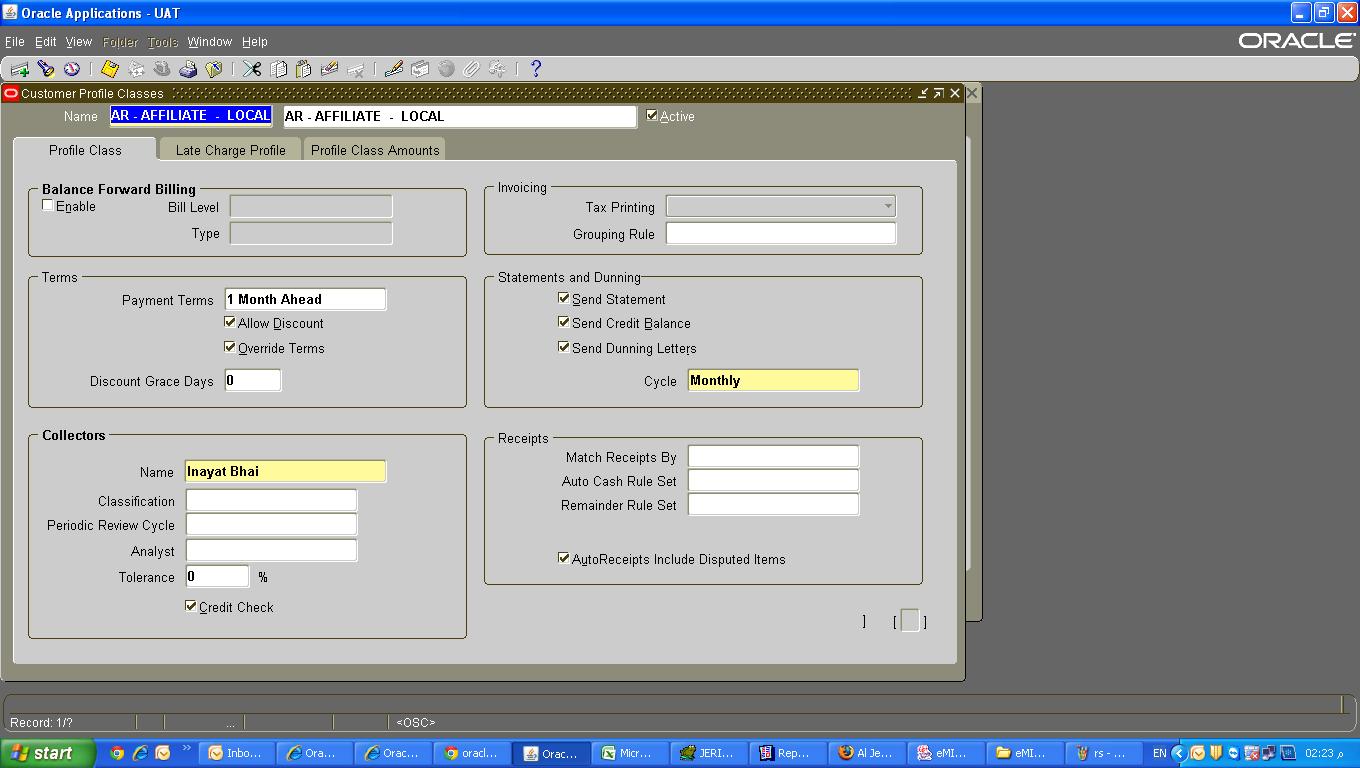This screenshot has width=1360, height=768.
Task: Toggle Send Statement checkbox
Action: point(564,298)
